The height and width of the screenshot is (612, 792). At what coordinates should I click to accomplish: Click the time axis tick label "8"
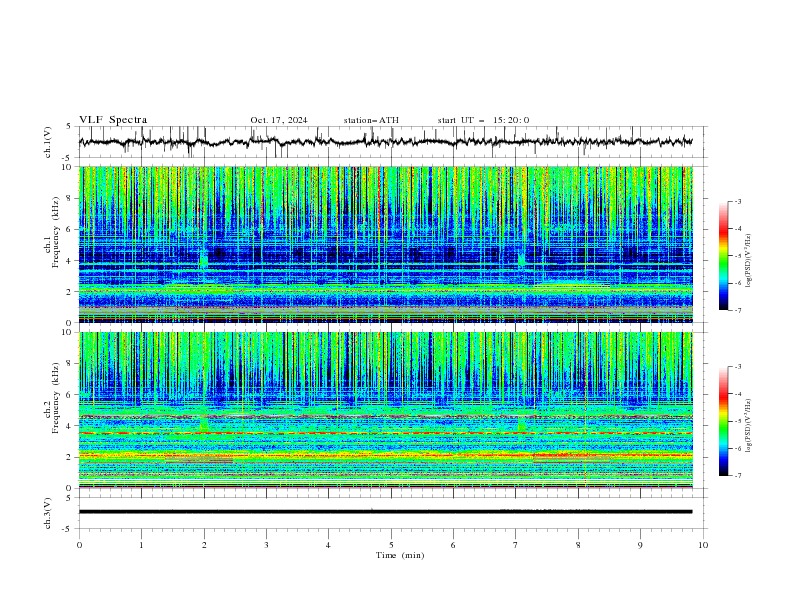click(578, 545)
